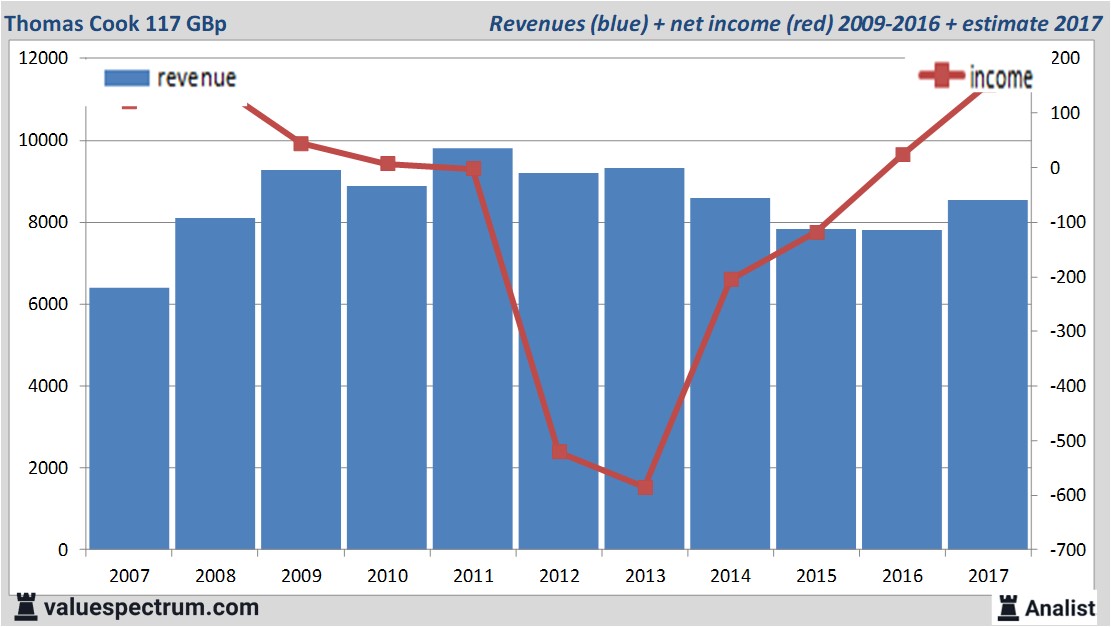
Task: Click the 2017 estimate revenue bar
Action: coord(988,375)
